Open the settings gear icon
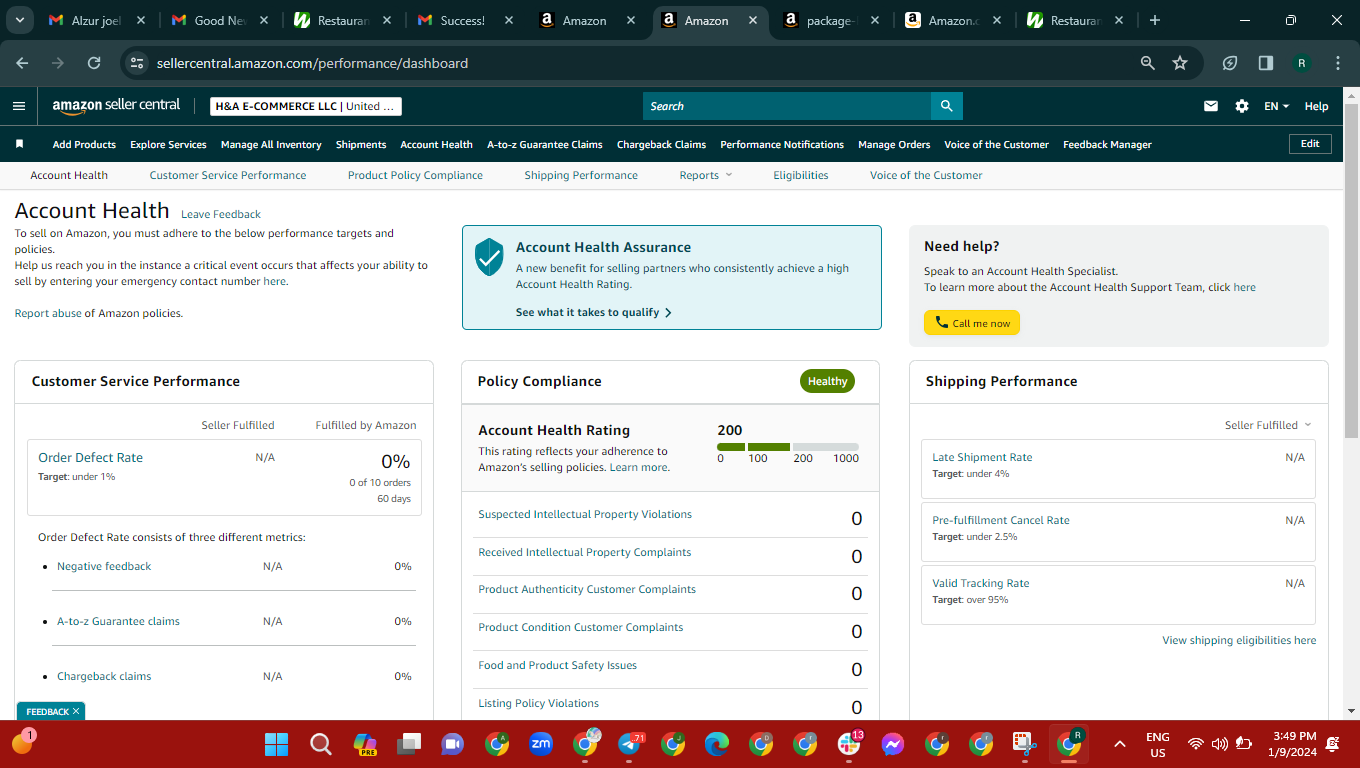1360x768 pixels. tap(1242, 106)
